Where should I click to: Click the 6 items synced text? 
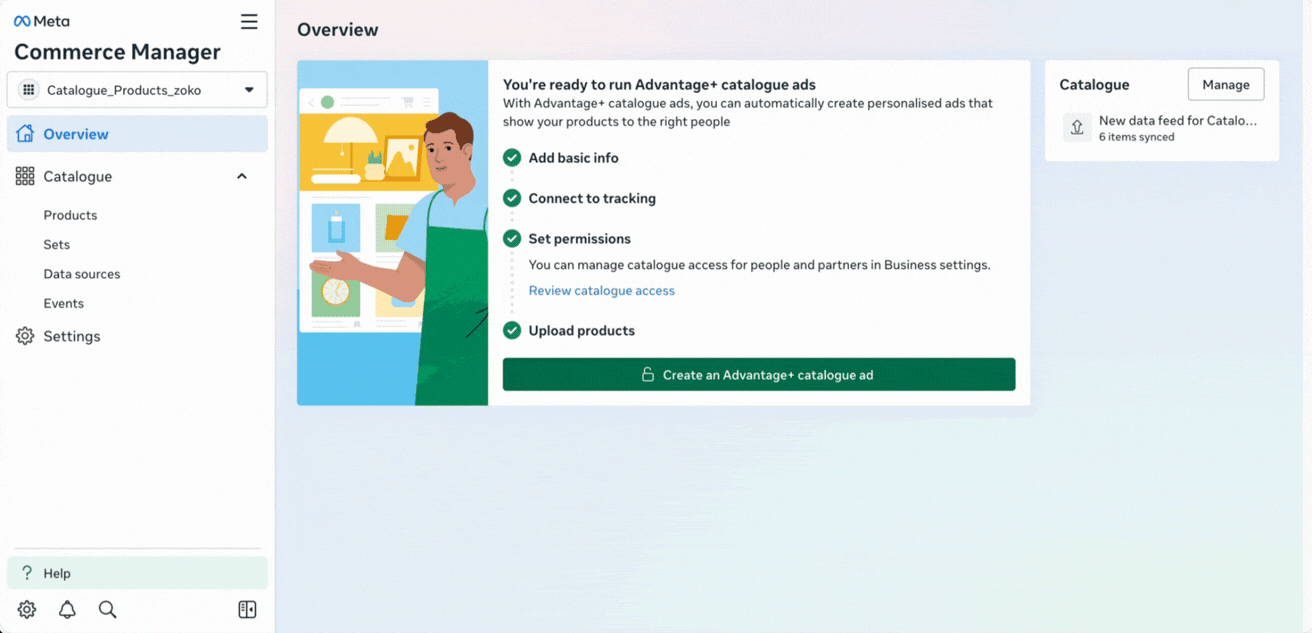tap(1137, 137)
